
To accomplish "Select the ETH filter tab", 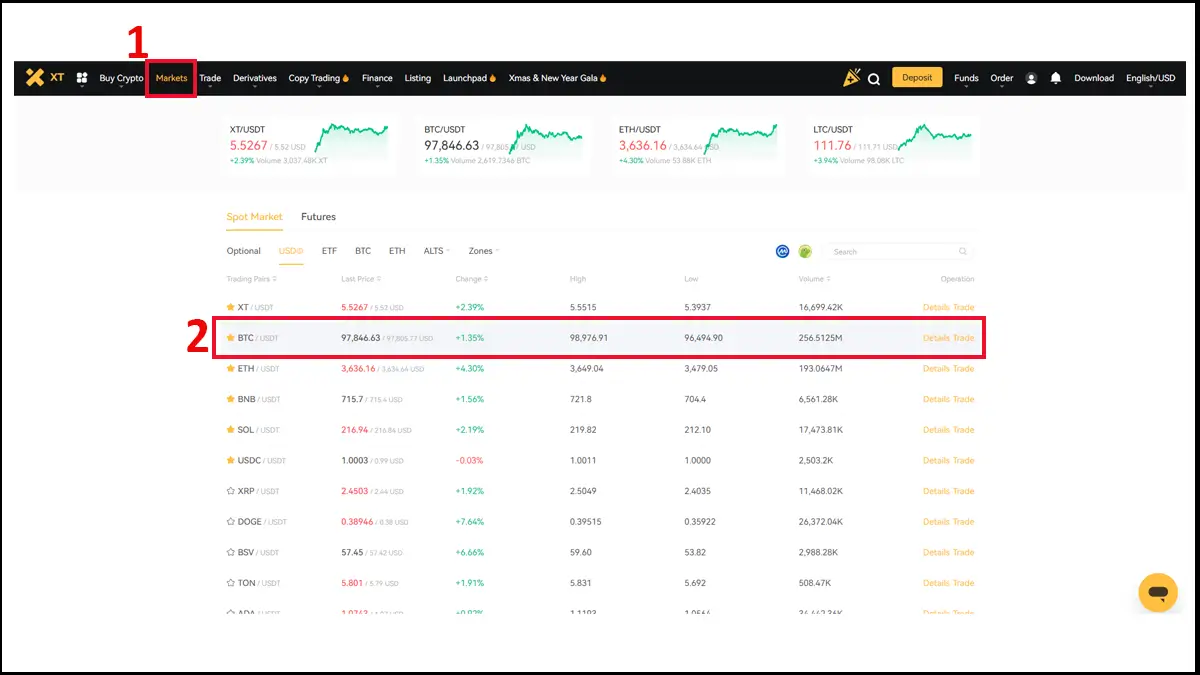I will [397, 251].
